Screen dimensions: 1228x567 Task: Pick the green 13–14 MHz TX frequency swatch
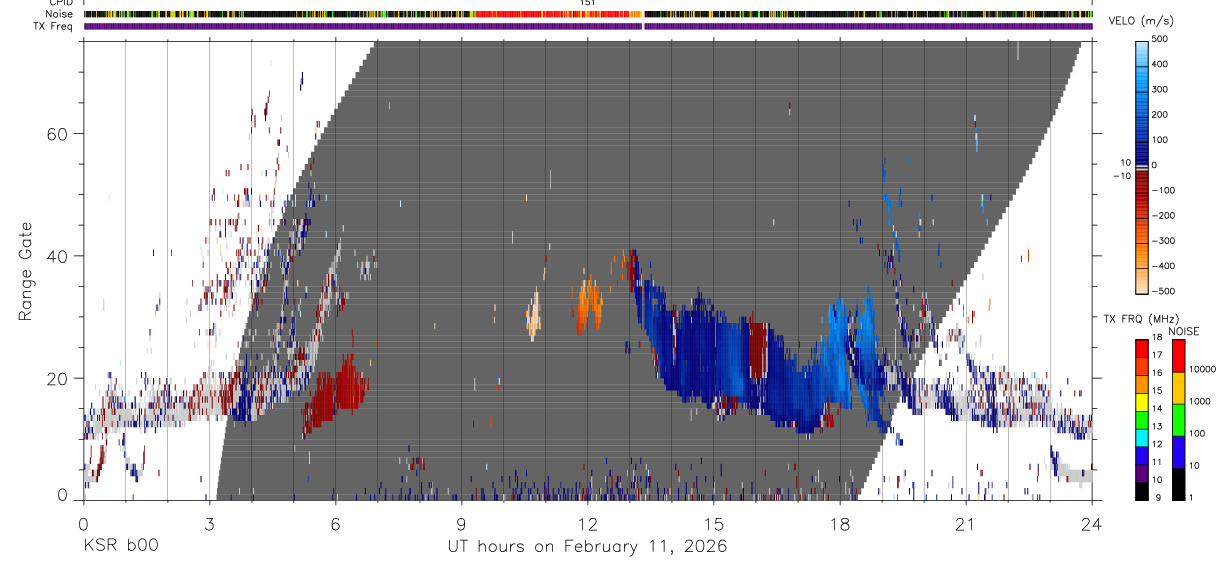(1141, 419)
